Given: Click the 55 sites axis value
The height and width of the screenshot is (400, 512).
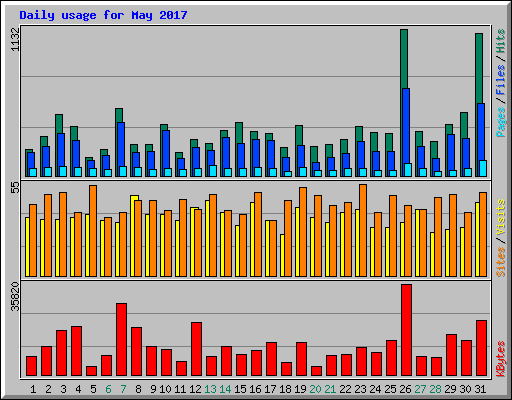Looking at the screenshot, I should (15, 187).
